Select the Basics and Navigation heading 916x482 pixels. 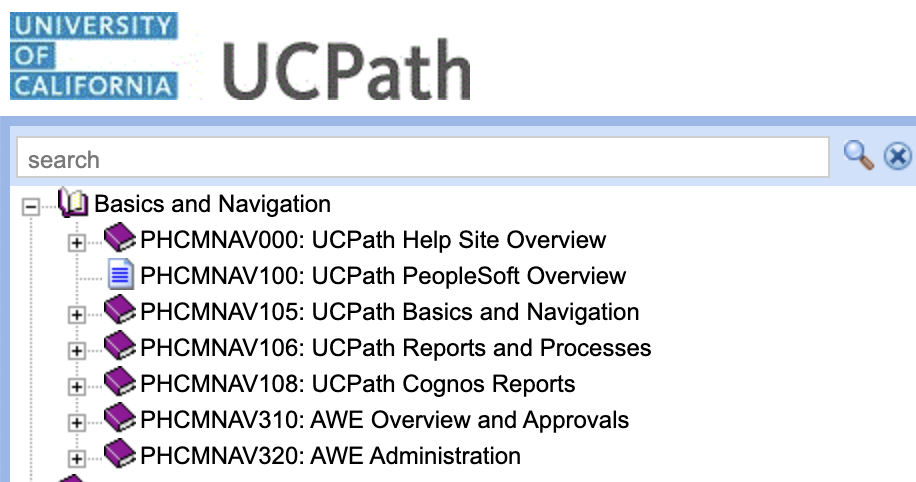pos(213,204)
